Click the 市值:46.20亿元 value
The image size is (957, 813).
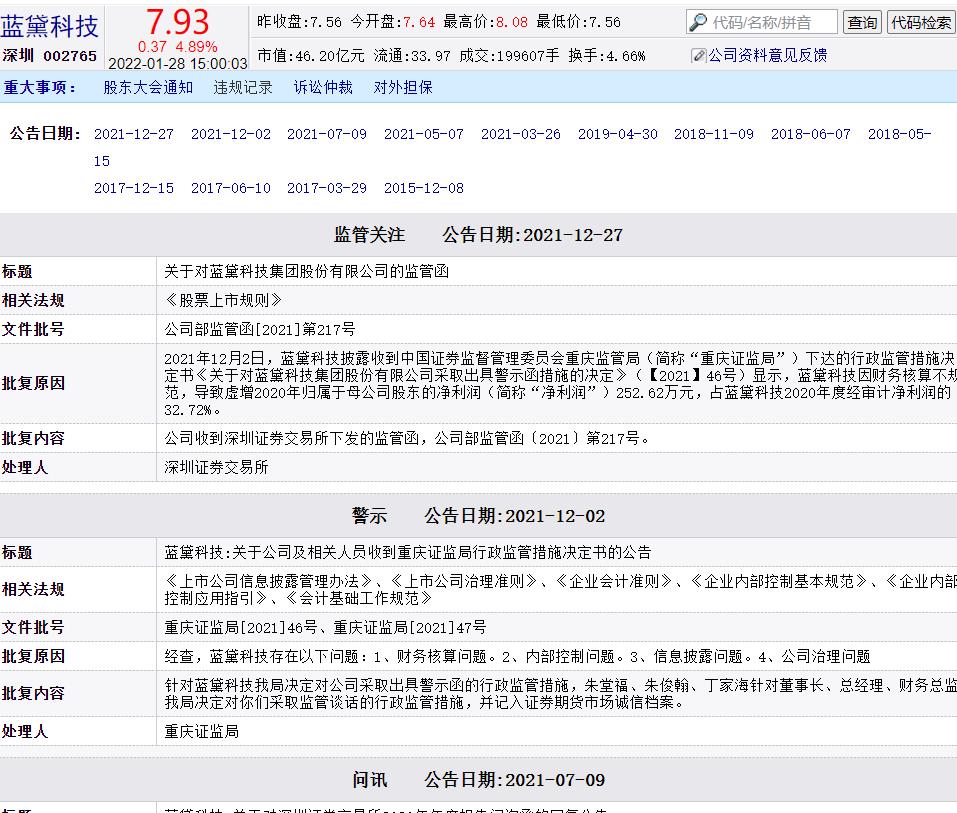coord(311,56)
